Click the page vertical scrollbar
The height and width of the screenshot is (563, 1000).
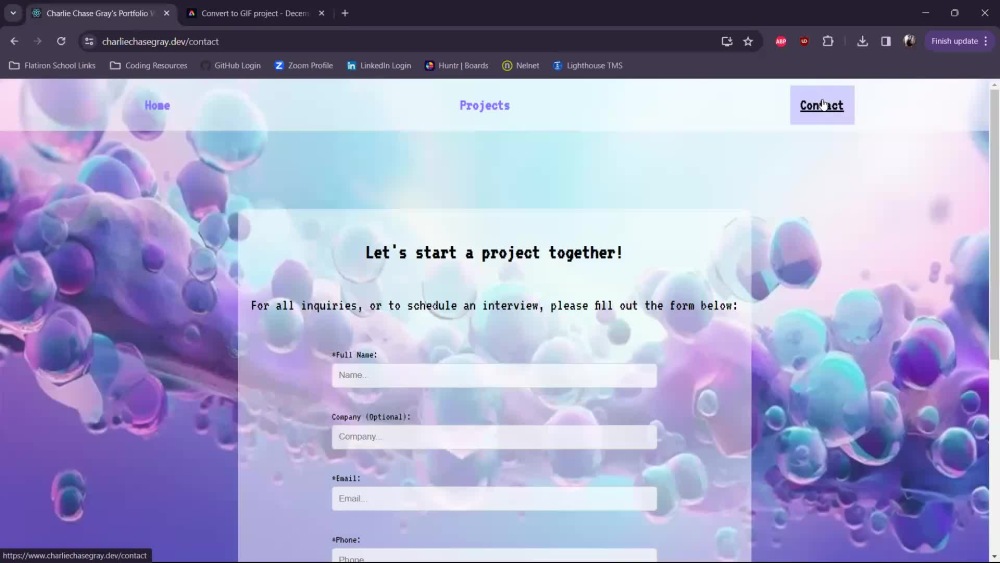point(994,226)
